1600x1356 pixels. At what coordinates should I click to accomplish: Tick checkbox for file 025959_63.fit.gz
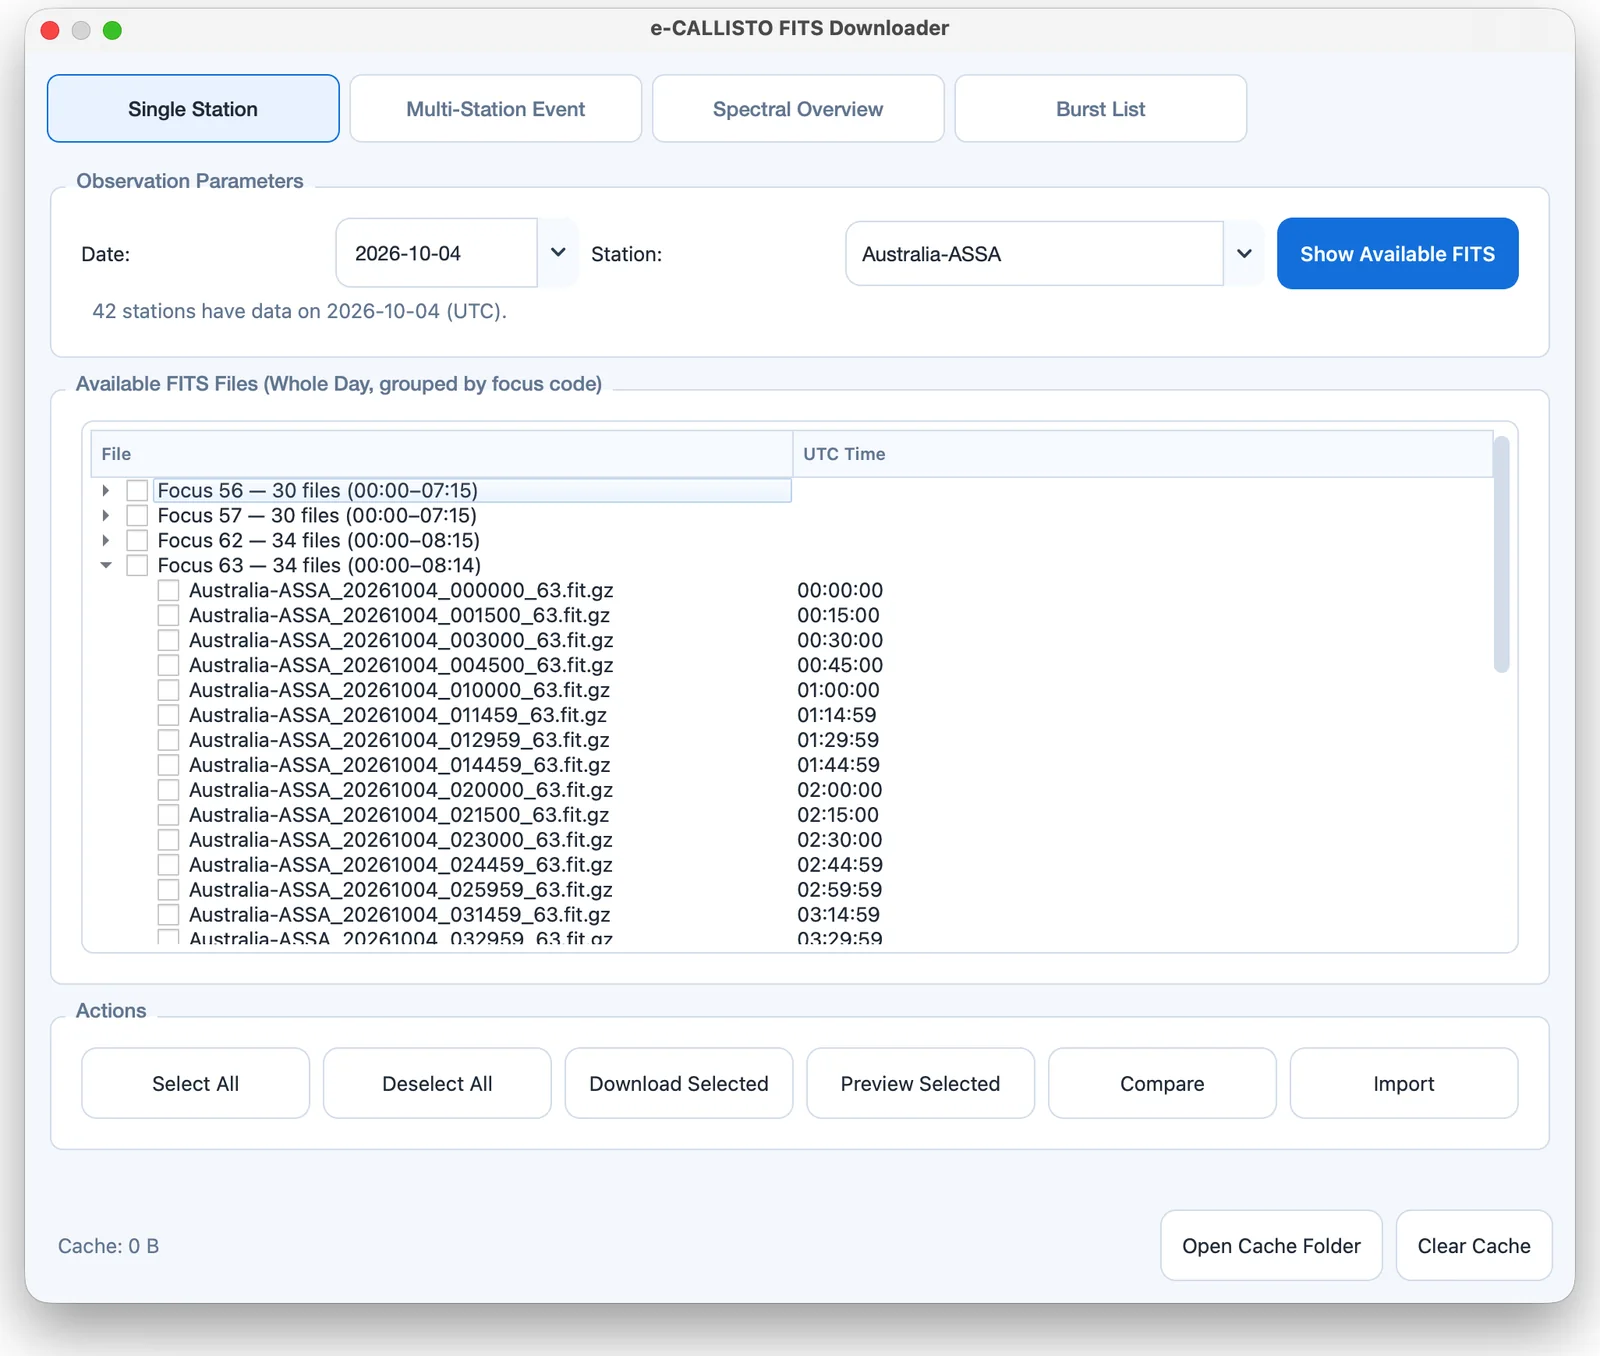click(x=169, y=890)
